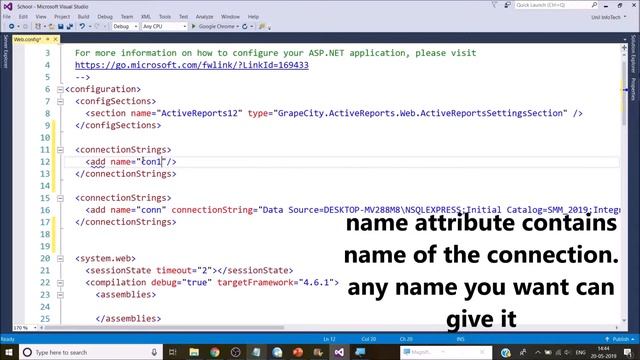Click the Save icon in the toolbar
640x360 pixels.
tap(60, 27)
